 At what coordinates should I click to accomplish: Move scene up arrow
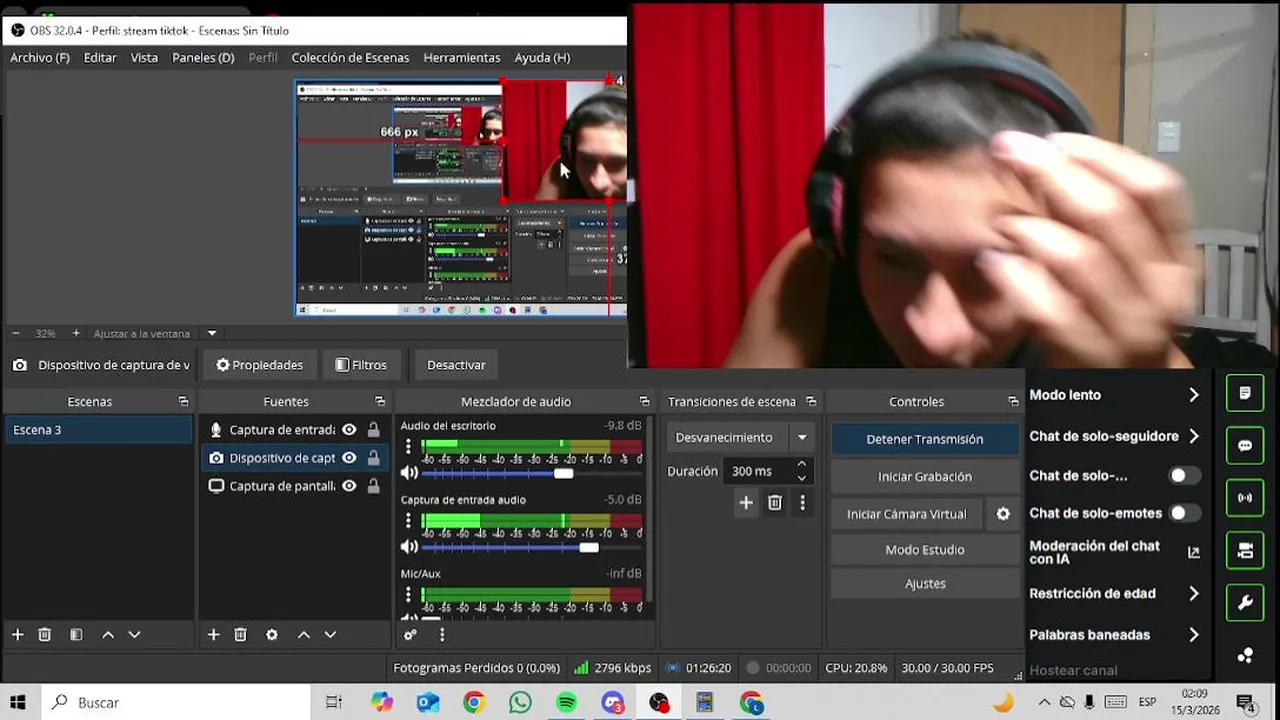tap(108, 635)
